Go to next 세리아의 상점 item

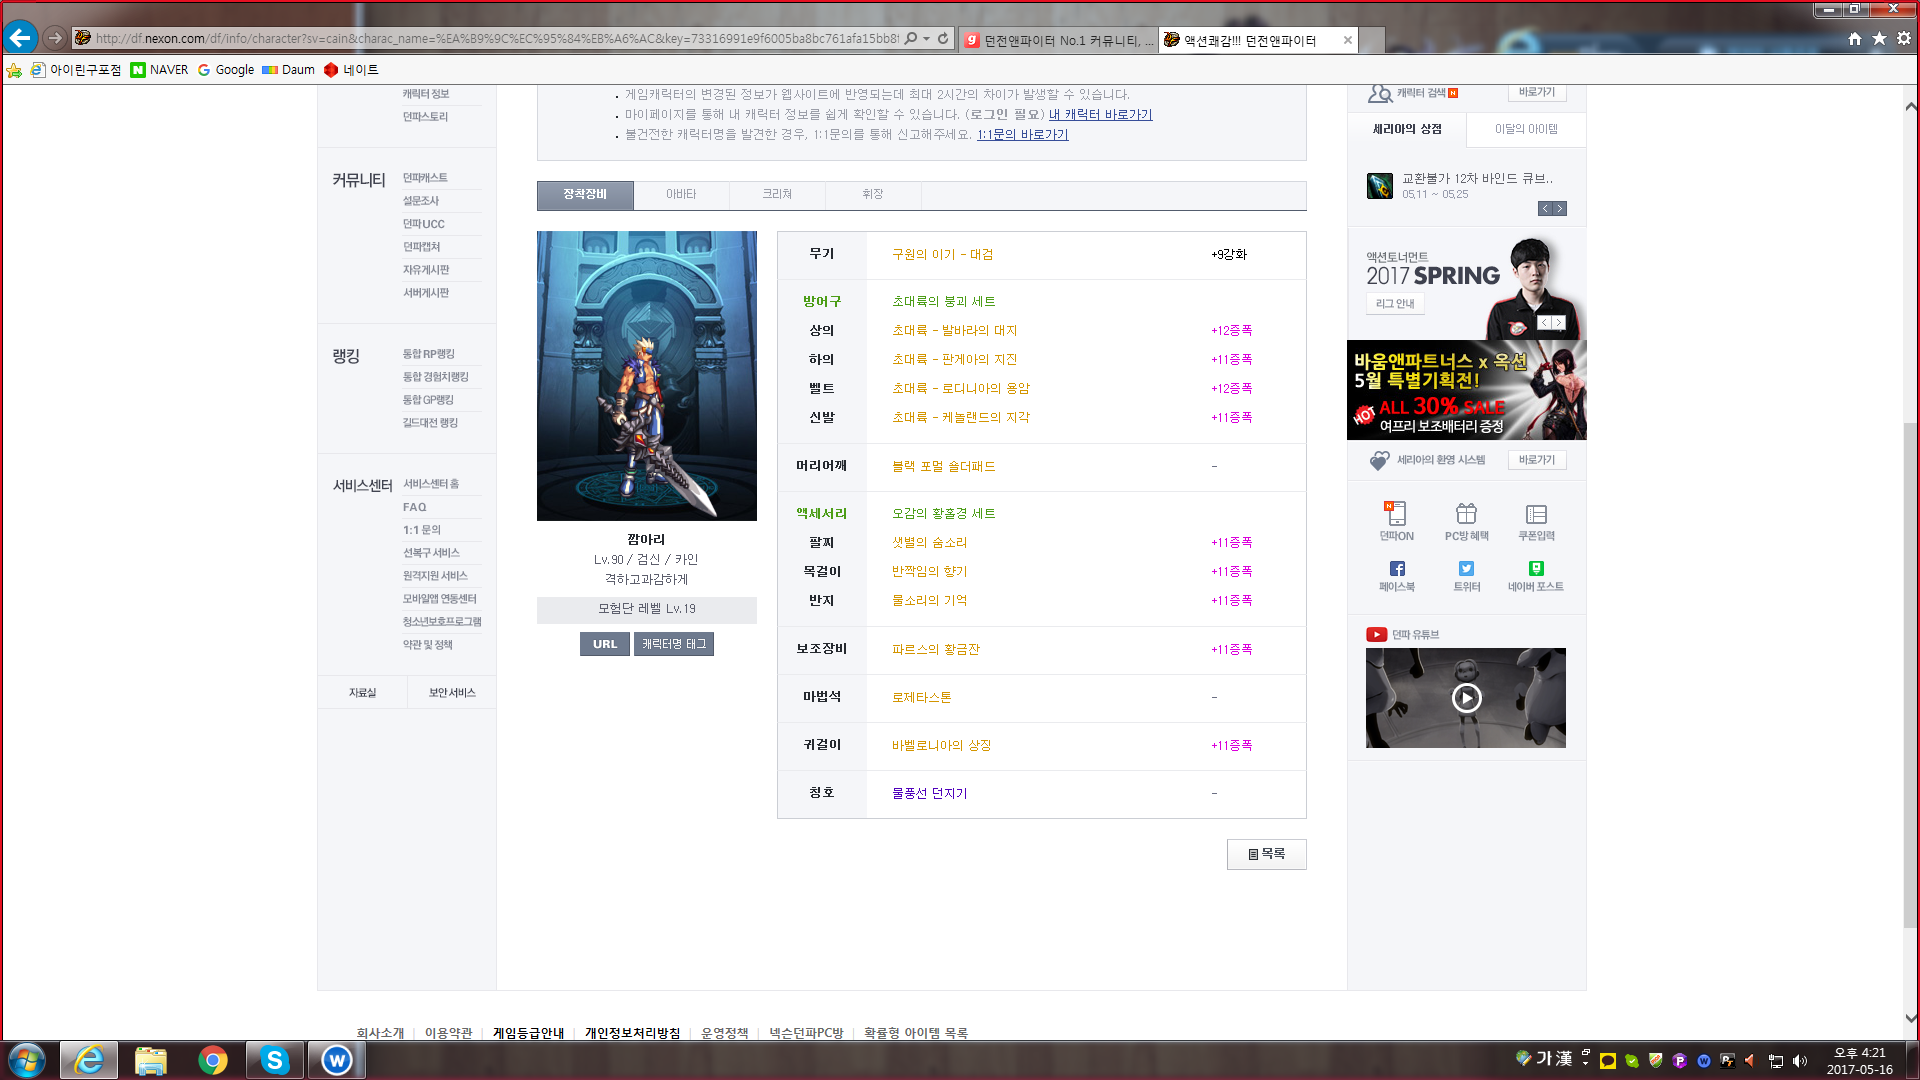pyautogui.click(x=1560, y=209)
